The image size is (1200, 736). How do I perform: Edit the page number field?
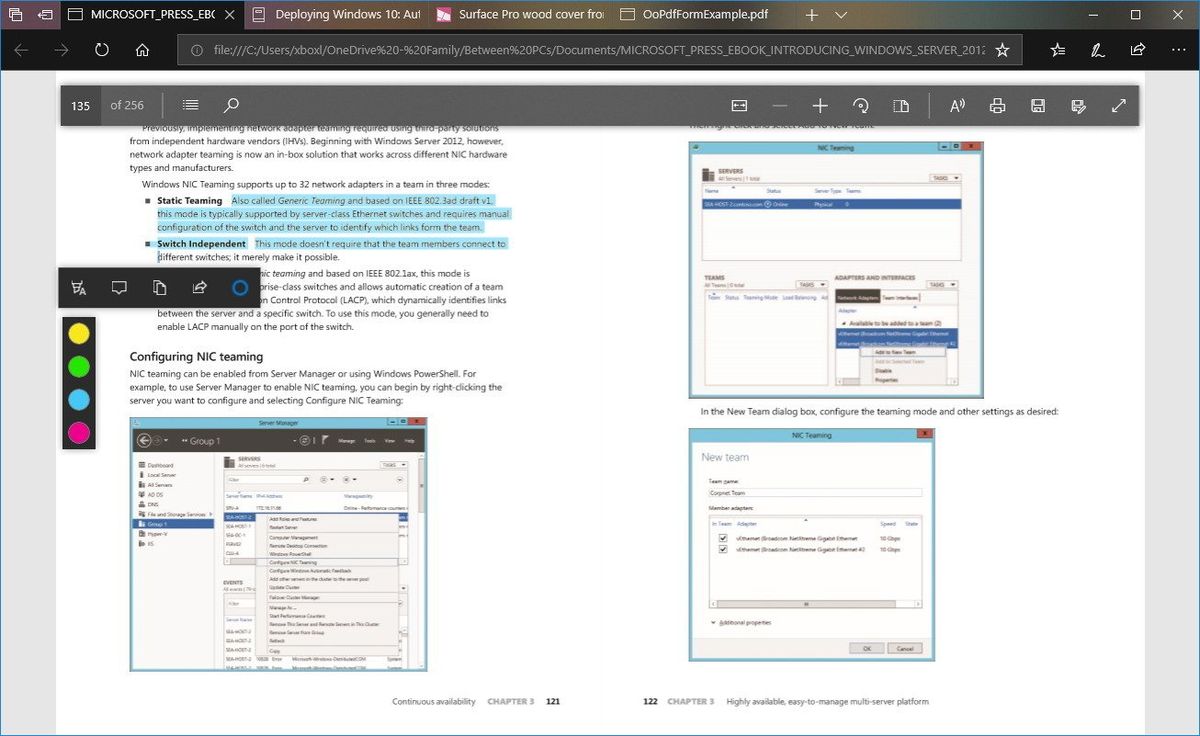pyautogui.click(x=80, y=105)
